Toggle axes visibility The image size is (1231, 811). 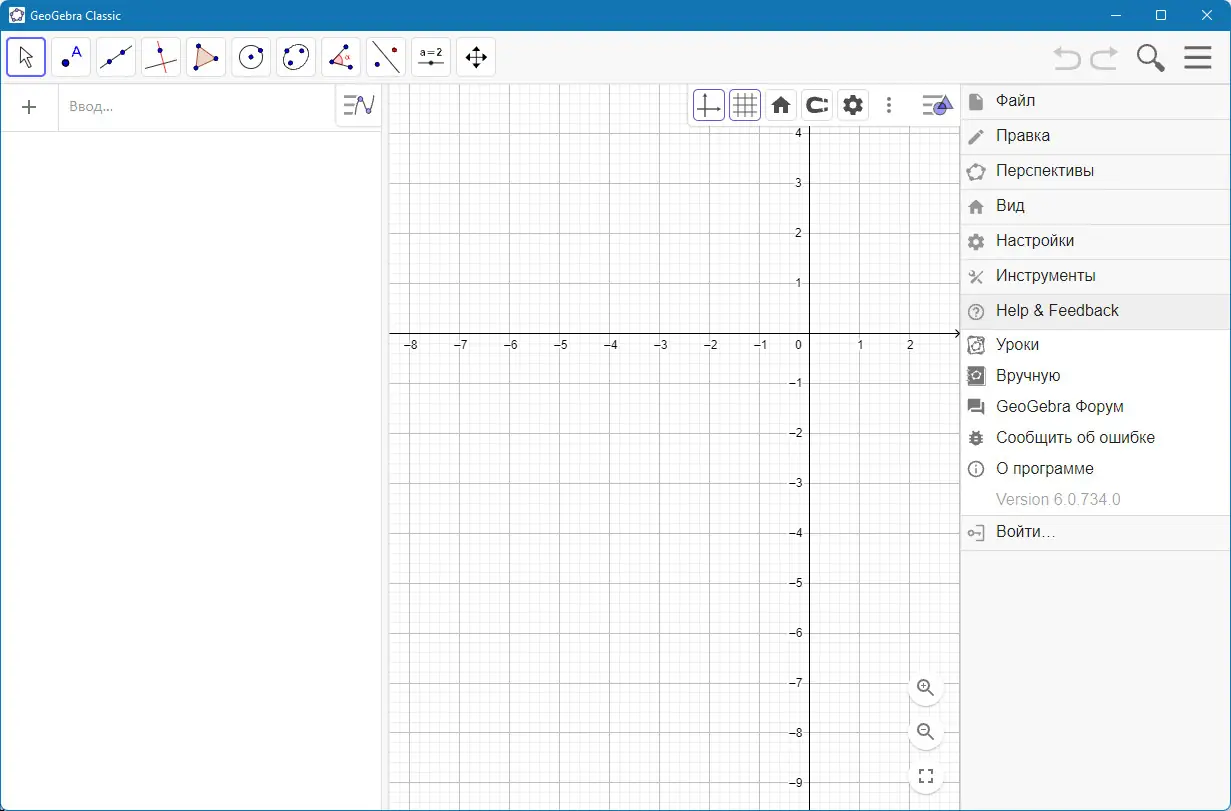point(709,105)
